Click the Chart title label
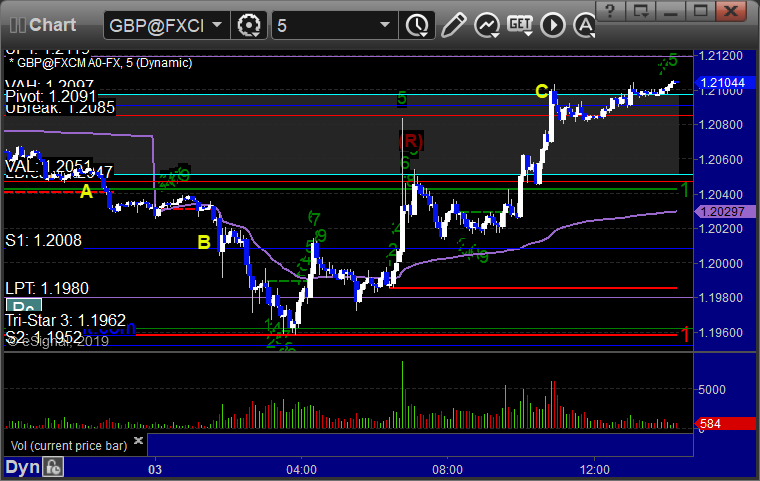Viewport: 760px width, 481px height. coord(52,25)
